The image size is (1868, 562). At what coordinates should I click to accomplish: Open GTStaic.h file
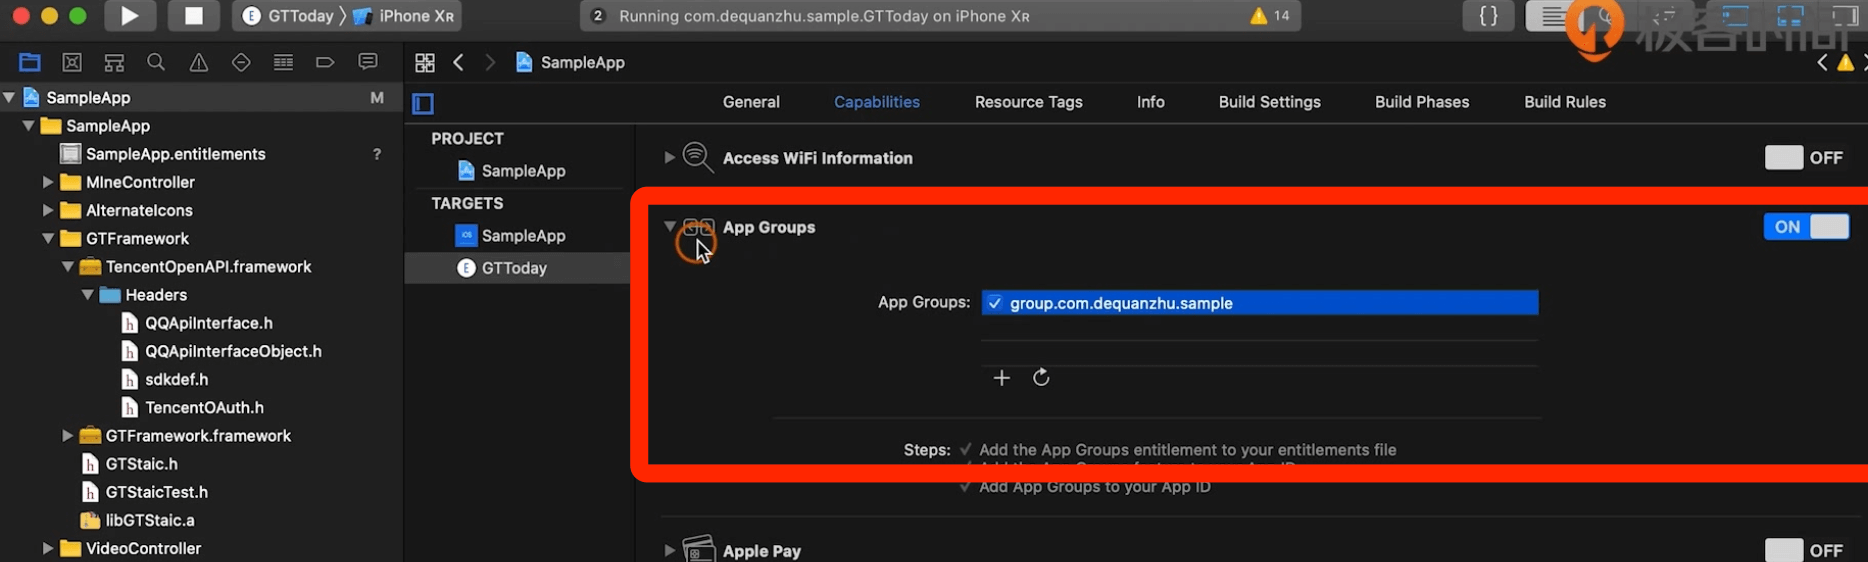(130, 464)
